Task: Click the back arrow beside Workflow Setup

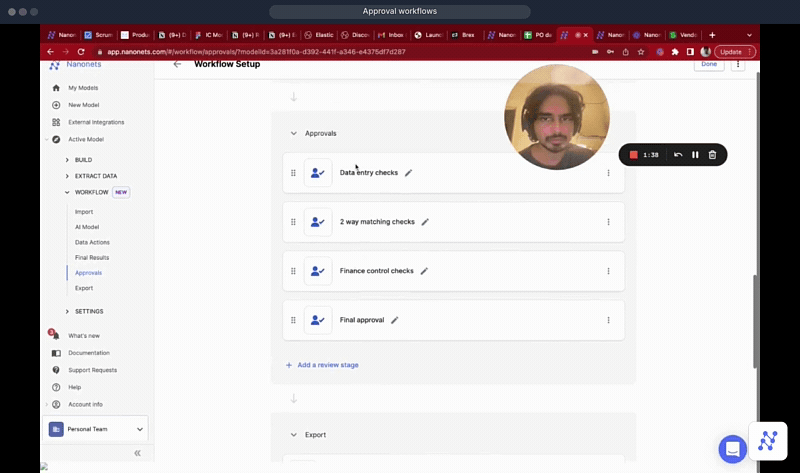Action: pos(177,64)
